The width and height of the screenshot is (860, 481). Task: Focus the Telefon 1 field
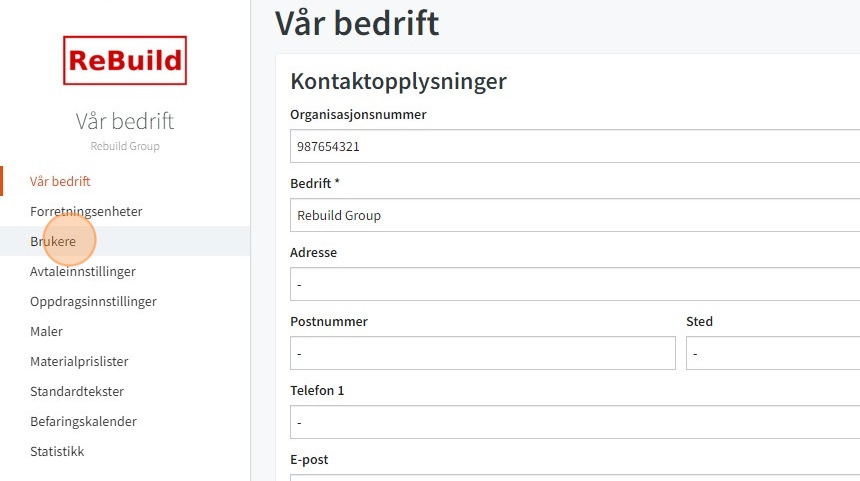coord(575,422)
